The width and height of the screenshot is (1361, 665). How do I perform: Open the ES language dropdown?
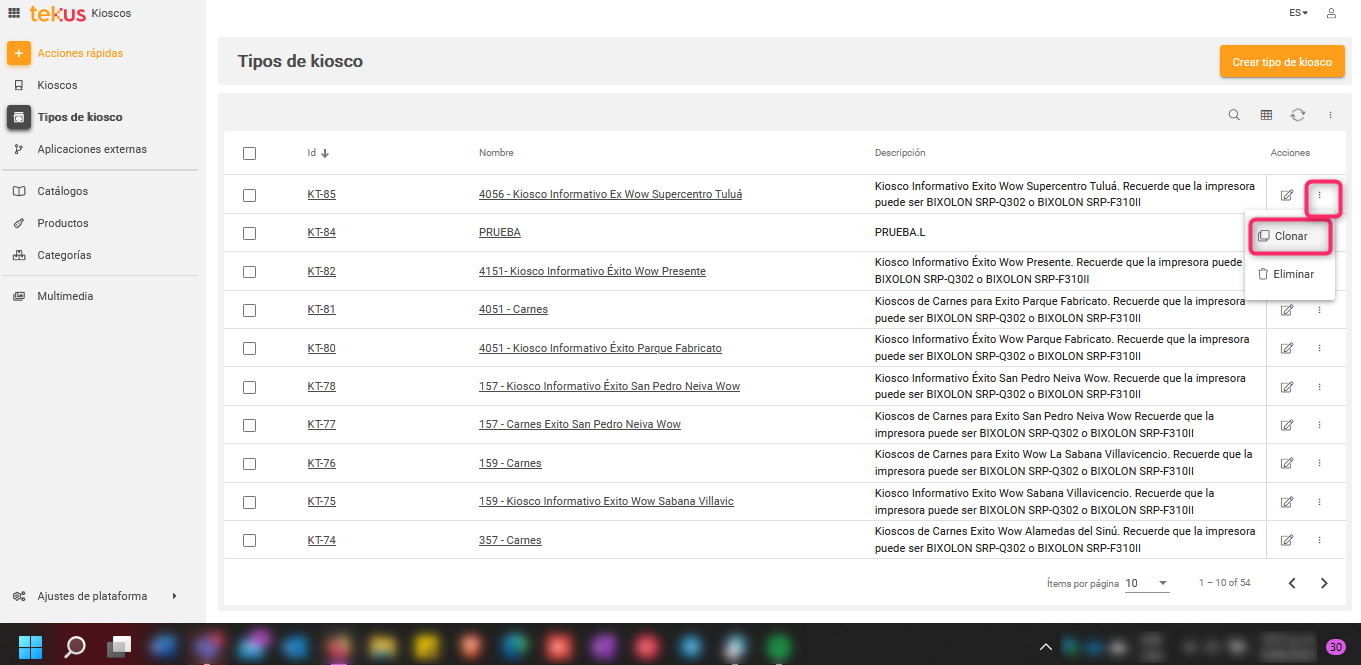pos(1298,13)
